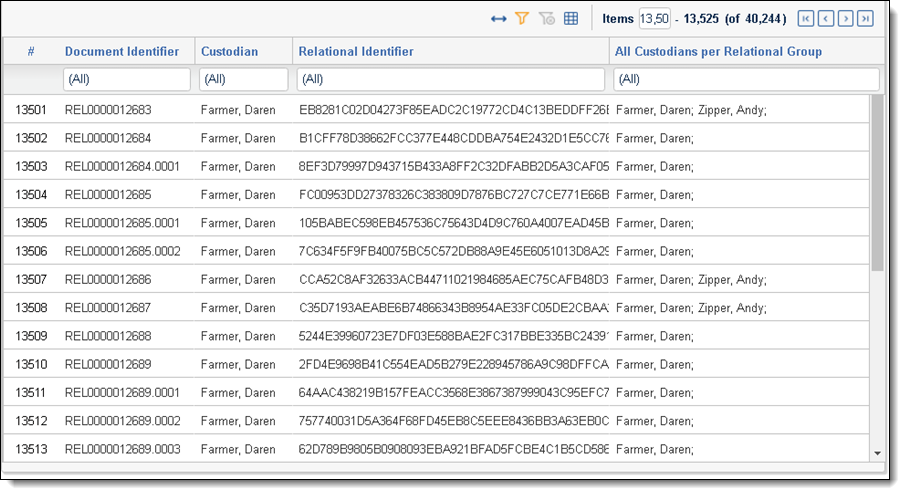The width and height of the screenshot is (905, 495).
Task: Open the Document Identifier (All) filter
Action: 126,79
